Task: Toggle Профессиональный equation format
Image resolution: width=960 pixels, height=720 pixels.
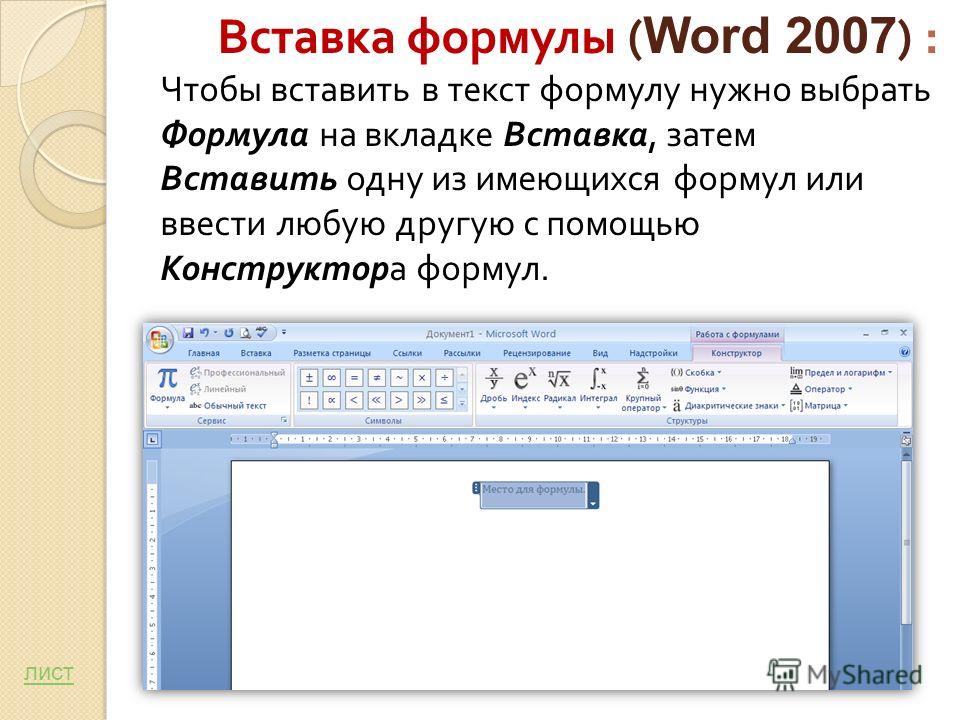Action: click(238, 372)
